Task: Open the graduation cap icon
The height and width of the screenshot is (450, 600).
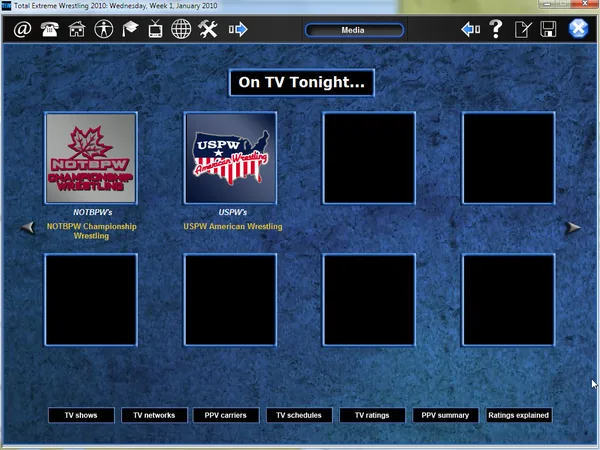Action: pos(130,29)
